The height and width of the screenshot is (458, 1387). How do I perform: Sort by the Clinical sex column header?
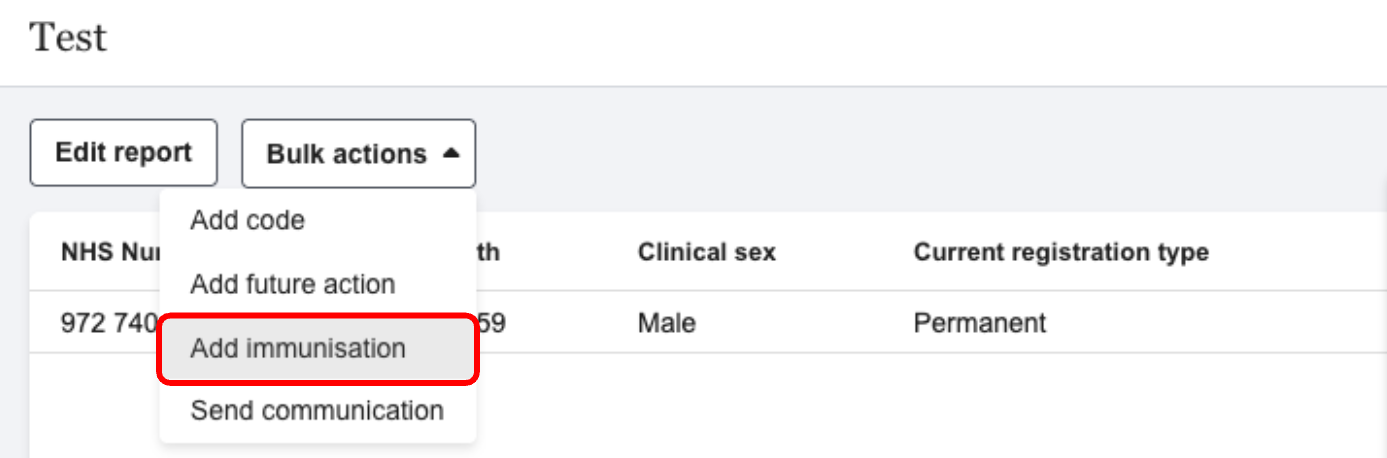[x=706, y=252]
